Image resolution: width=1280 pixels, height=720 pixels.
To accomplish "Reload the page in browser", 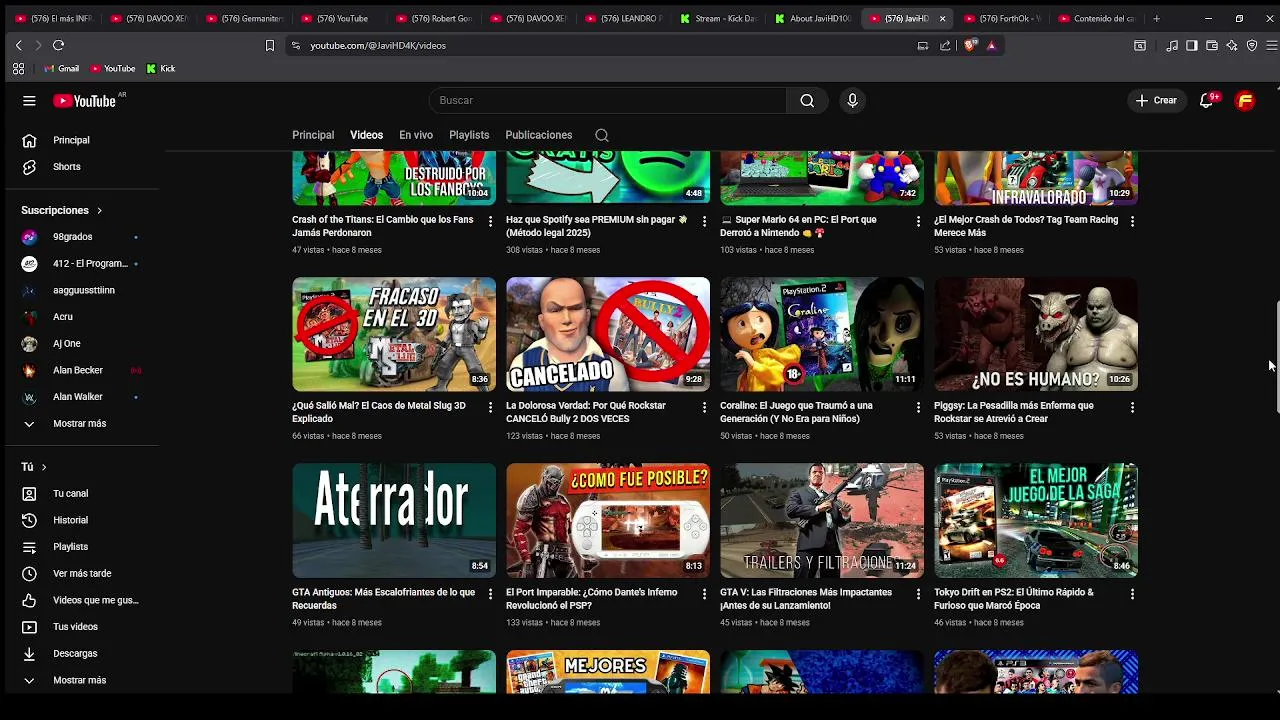I will point(58,45).
